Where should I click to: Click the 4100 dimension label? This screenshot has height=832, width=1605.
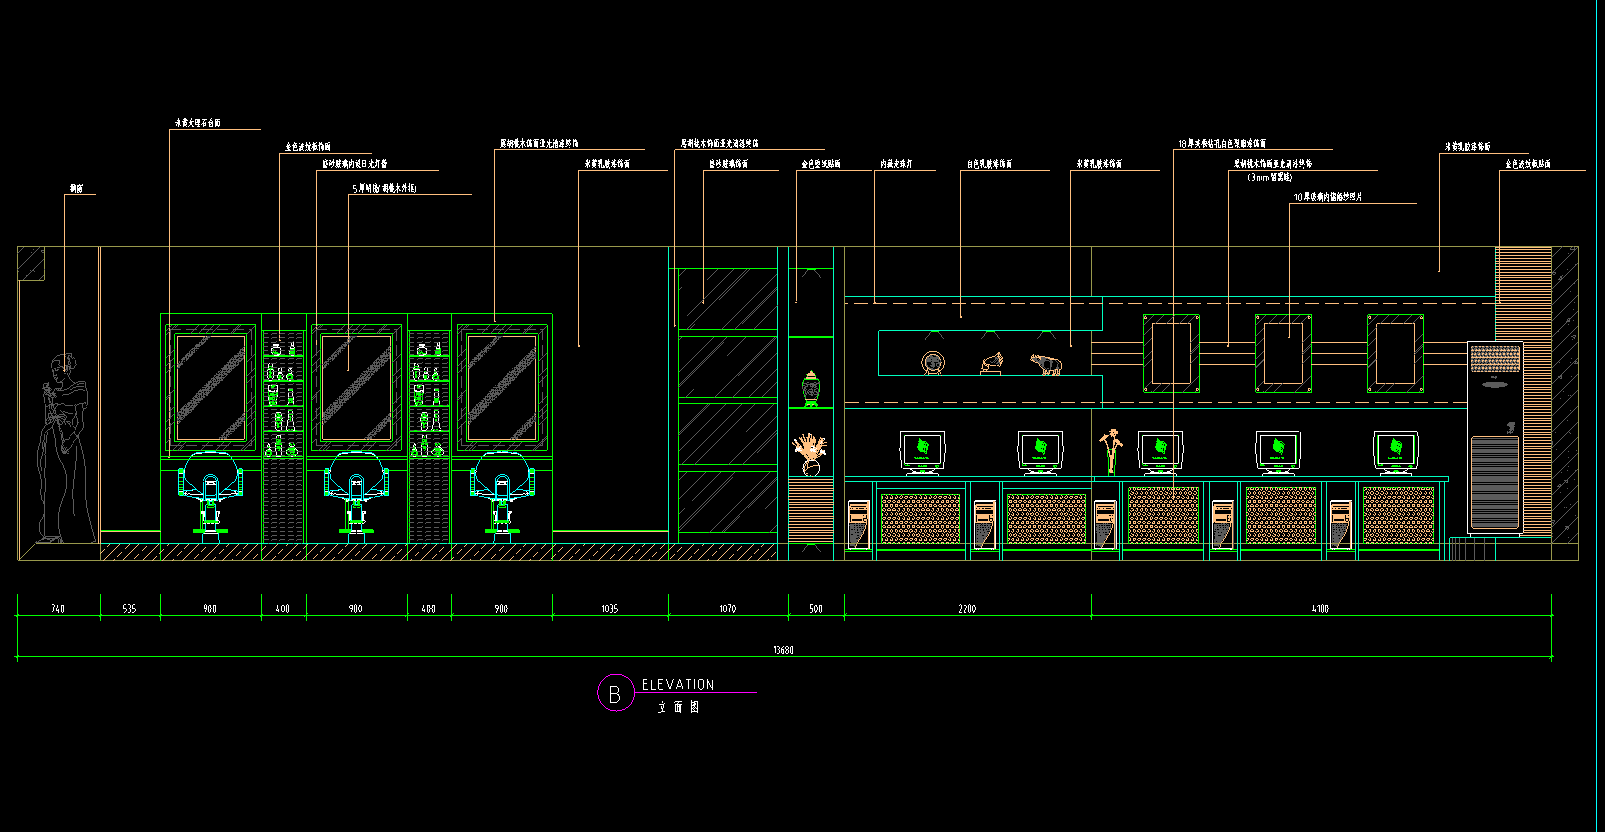1320,608
